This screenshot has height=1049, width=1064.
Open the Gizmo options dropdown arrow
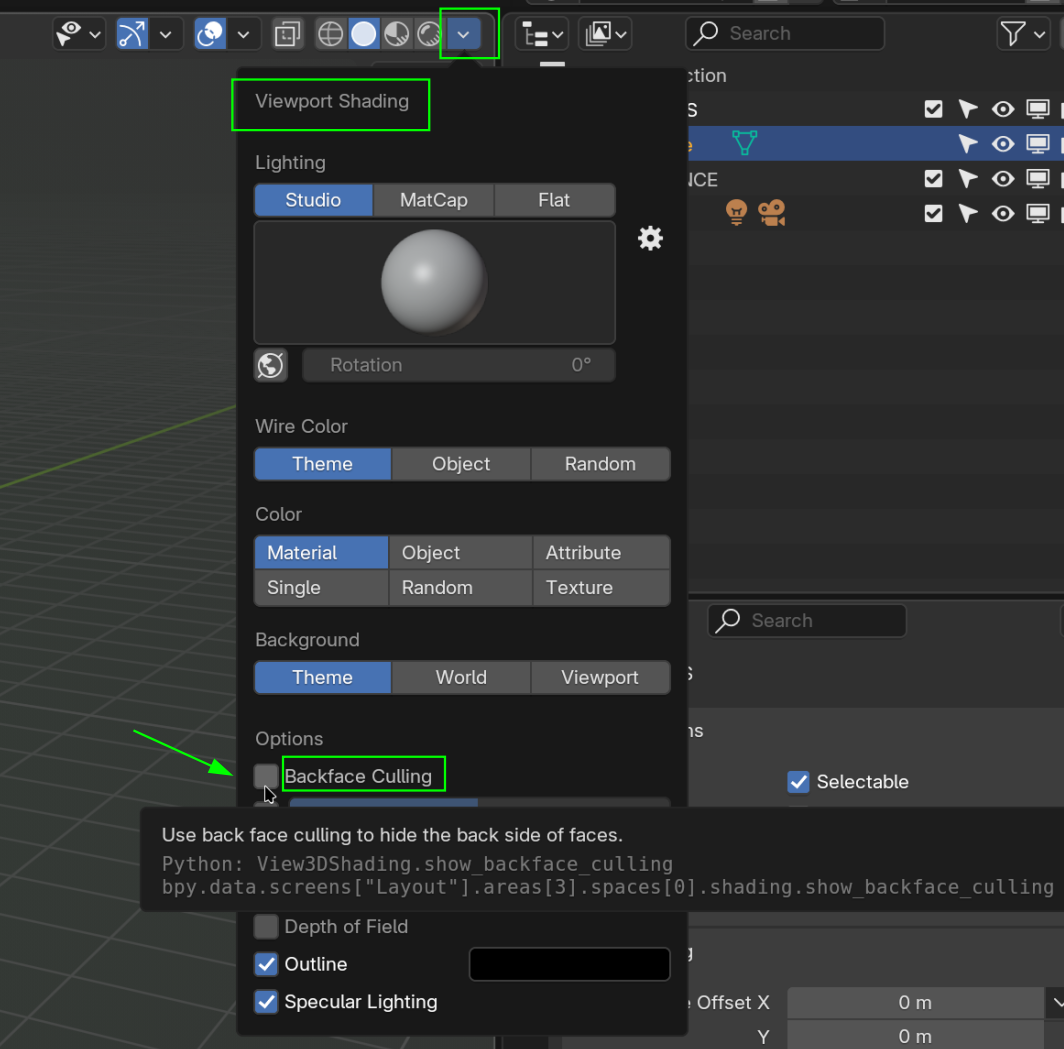pyautogui.click(x=165, y=34)
